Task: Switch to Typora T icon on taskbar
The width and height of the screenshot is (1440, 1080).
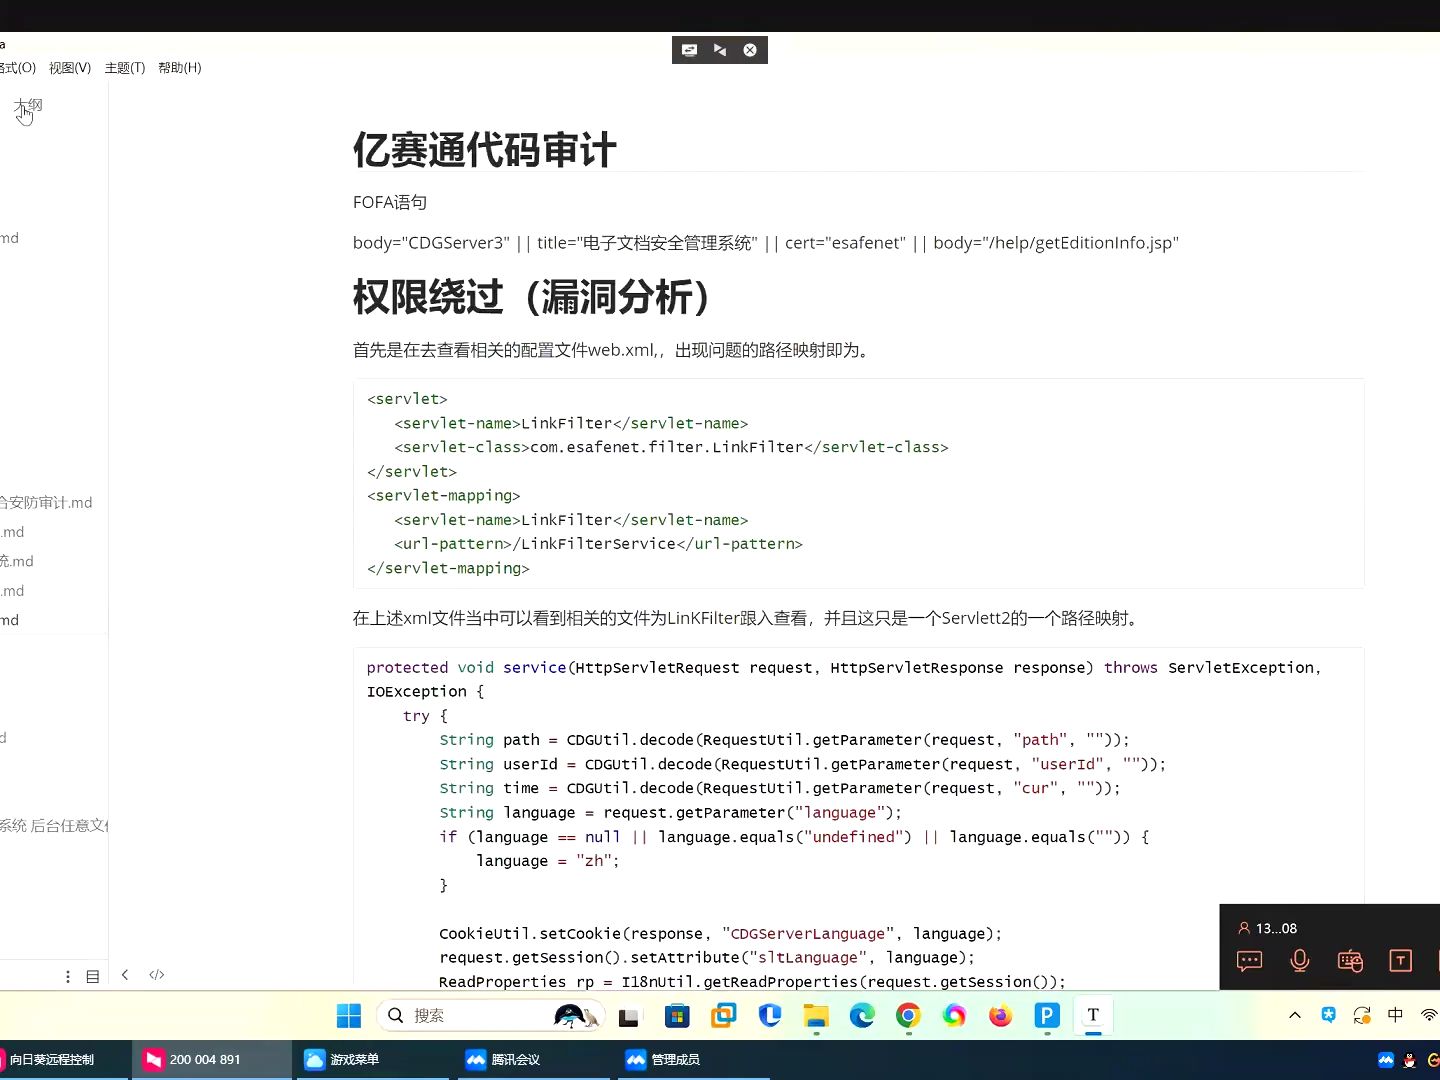Action: (x=1093, y=1016)
